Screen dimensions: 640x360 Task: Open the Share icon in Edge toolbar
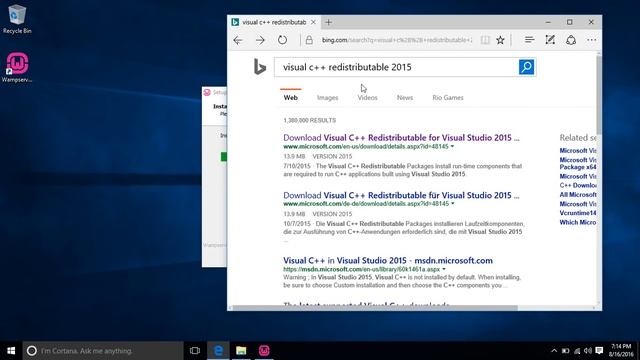click(571, 40)
